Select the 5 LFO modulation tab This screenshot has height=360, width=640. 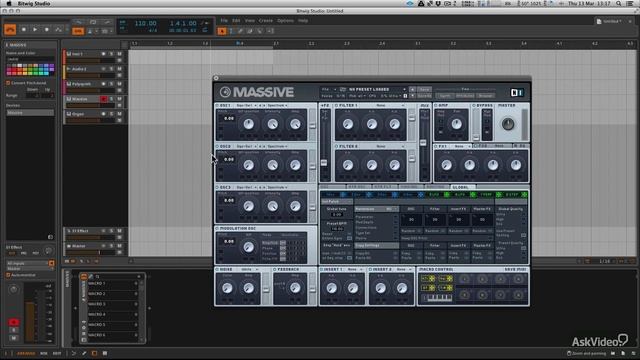click(x=434, y=195)
